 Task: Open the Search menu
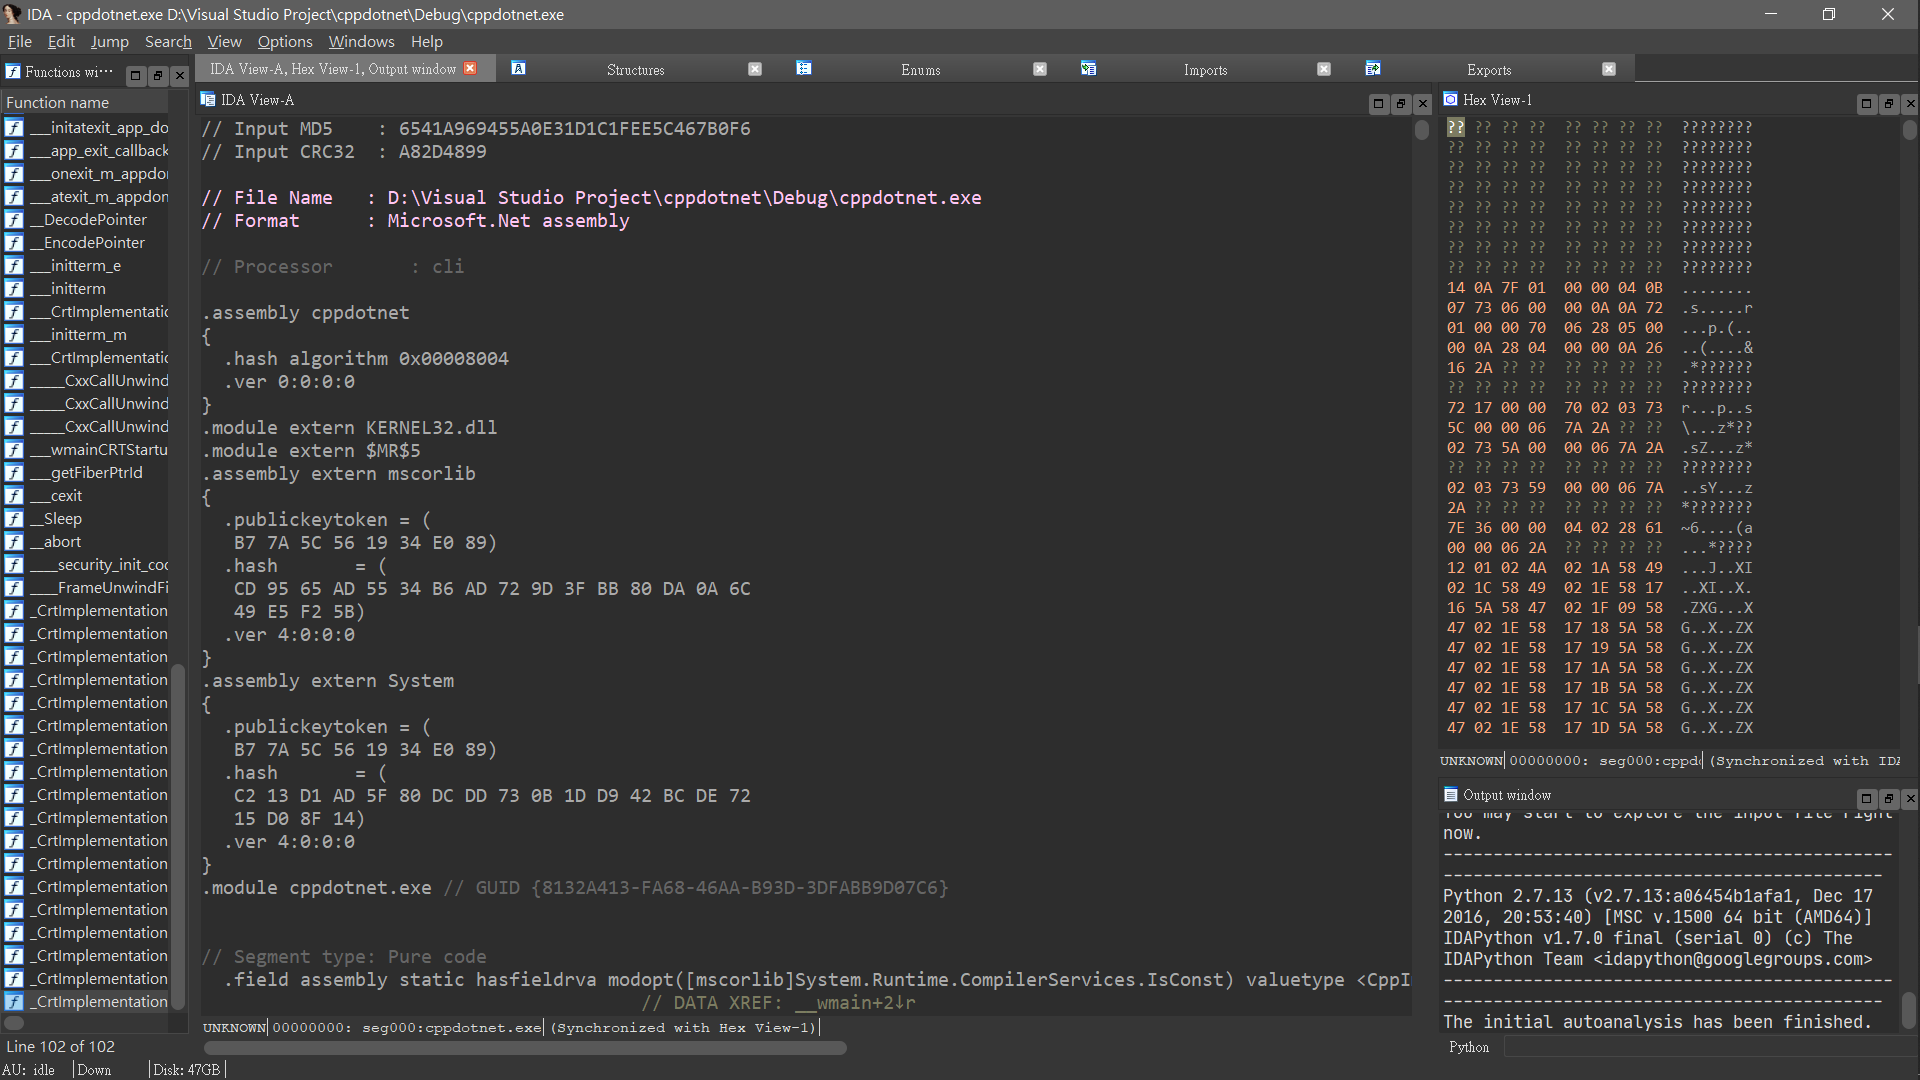click(x=168, y=41)
